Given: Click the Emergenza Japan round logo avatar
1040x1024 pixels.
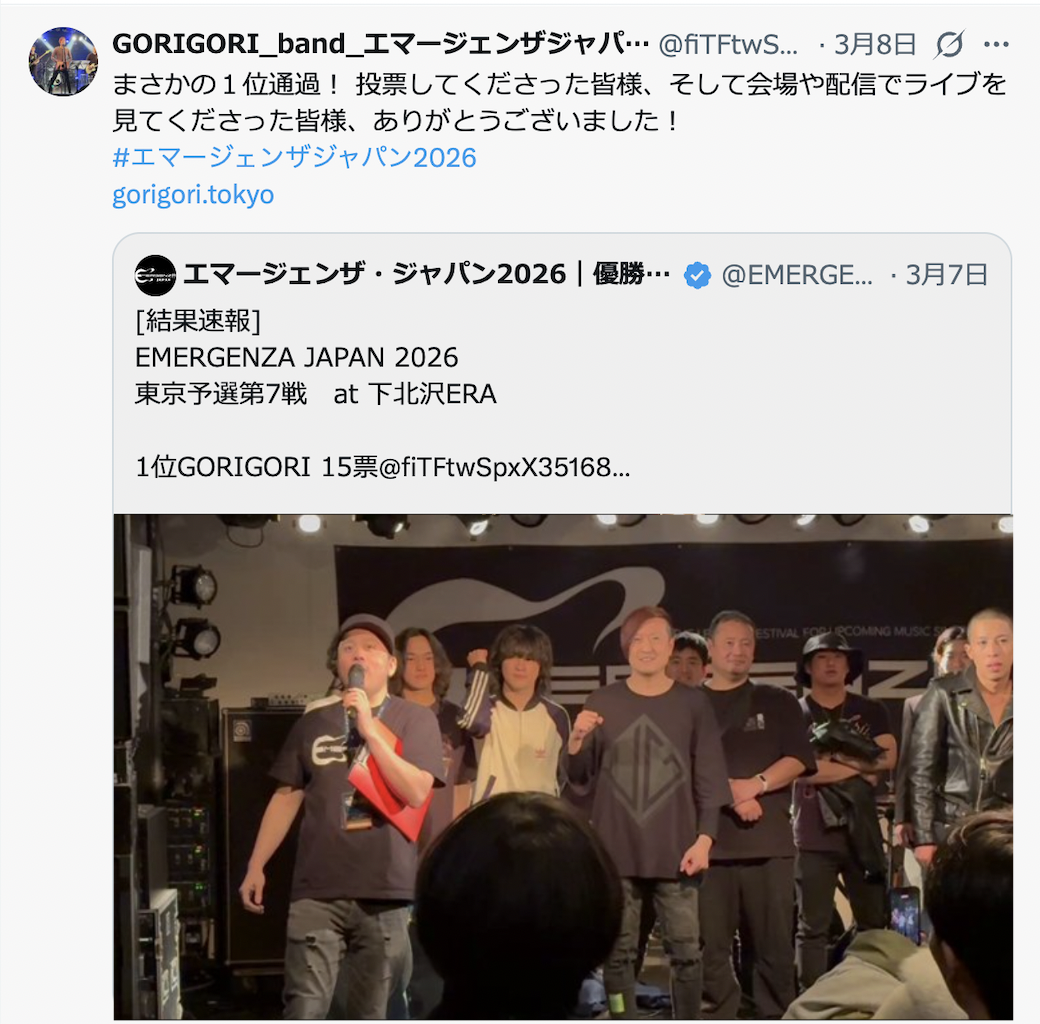Looking at the screenshot, I should 155,275.
